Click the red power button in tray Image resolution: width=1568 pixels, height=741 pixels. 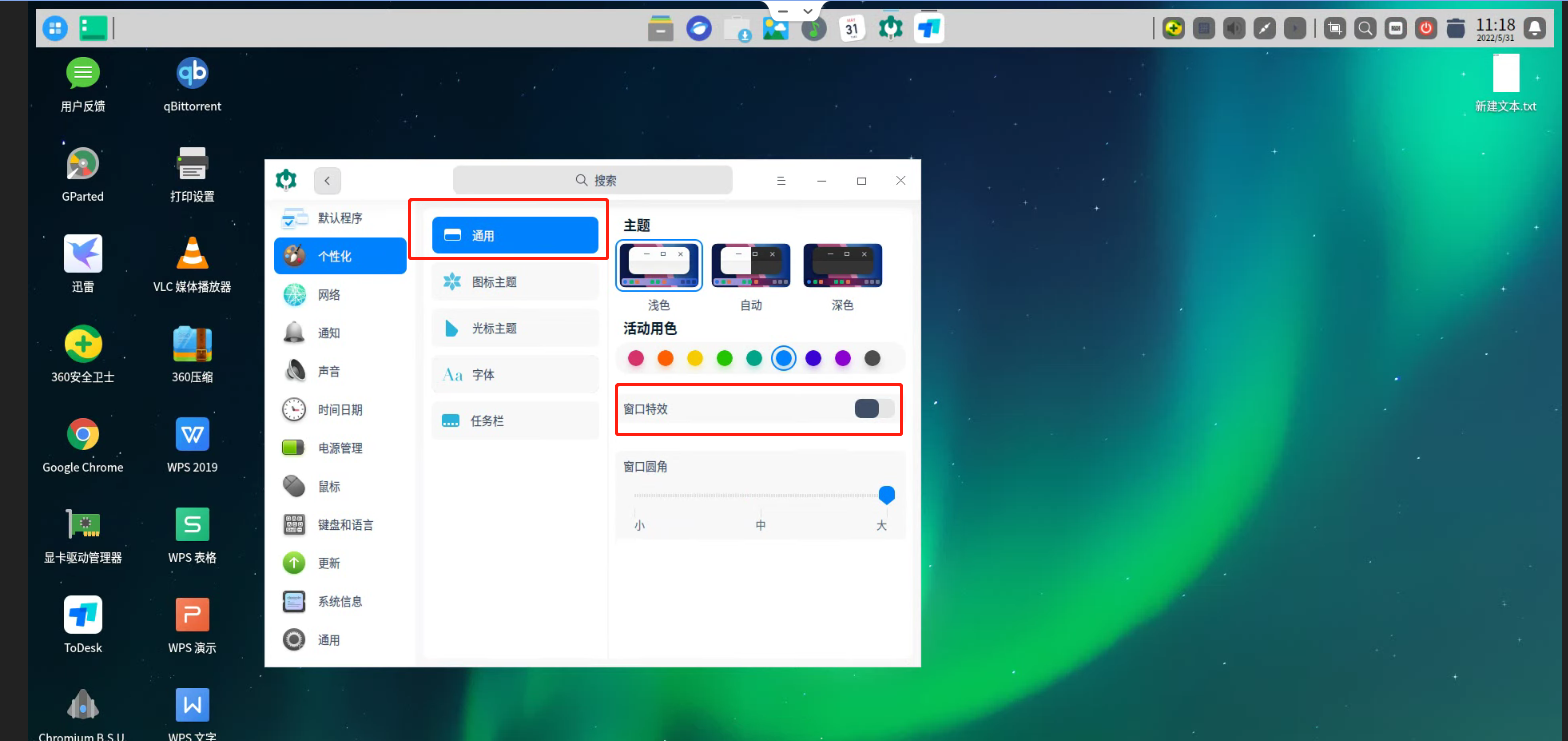[x=1427, y=28]
